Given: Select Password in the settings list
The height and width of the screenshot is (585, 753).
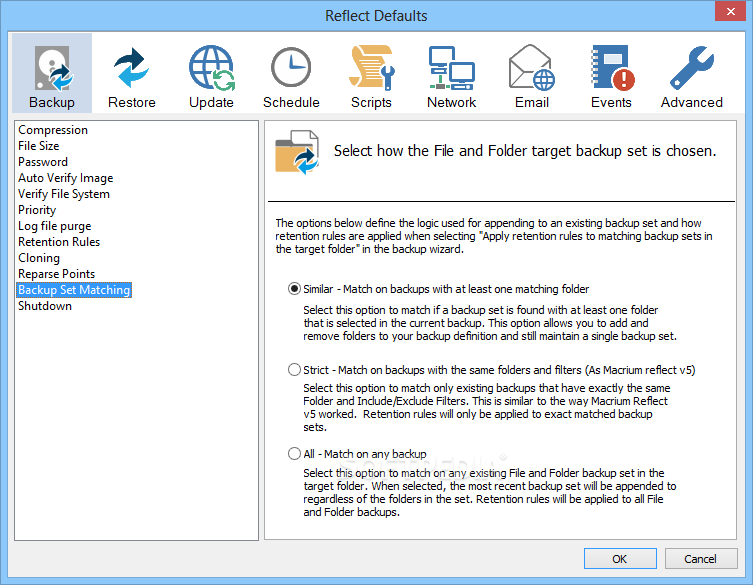Looking at the screenshot, I should click(x=43, y=162).
